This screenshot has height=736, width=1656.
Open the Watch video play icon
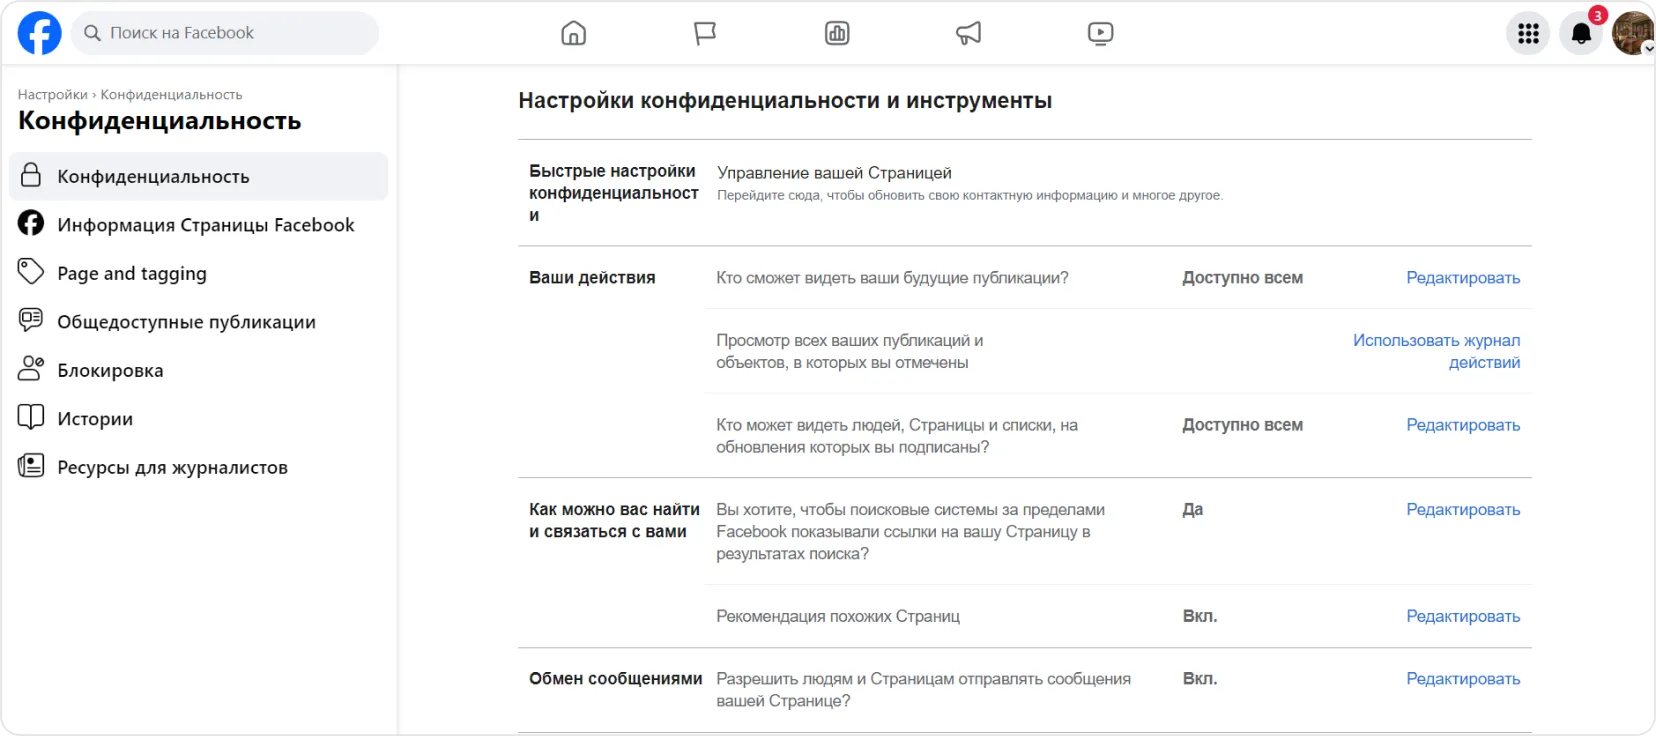point(1100,34)
